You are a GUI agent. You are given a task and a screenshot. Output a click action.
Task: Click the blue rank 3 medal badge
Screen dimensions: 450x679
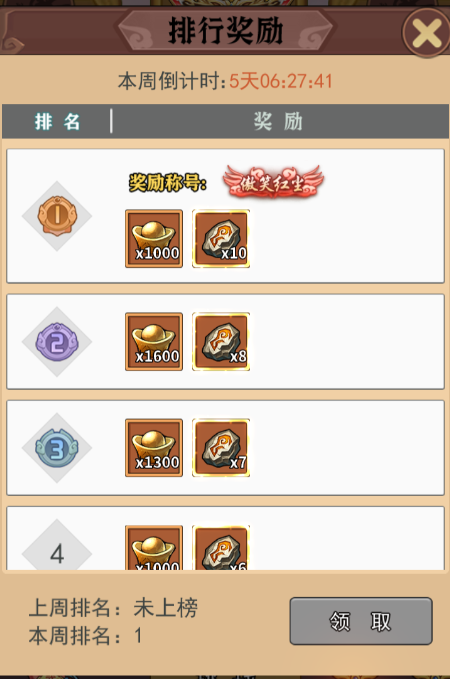57,448
